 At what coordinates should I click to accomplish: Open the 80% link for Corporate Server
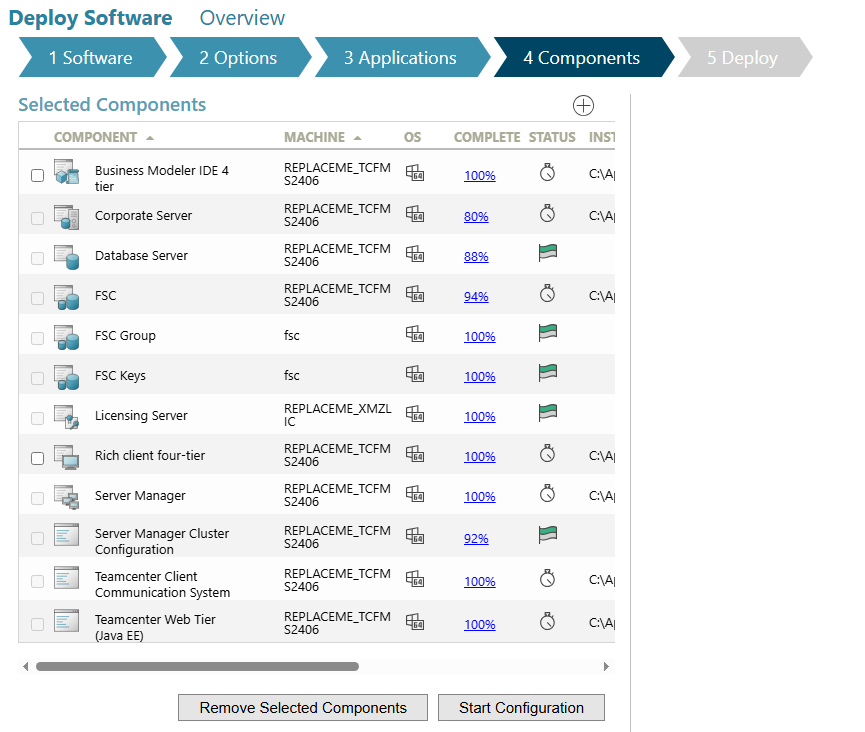pos(476,217)
